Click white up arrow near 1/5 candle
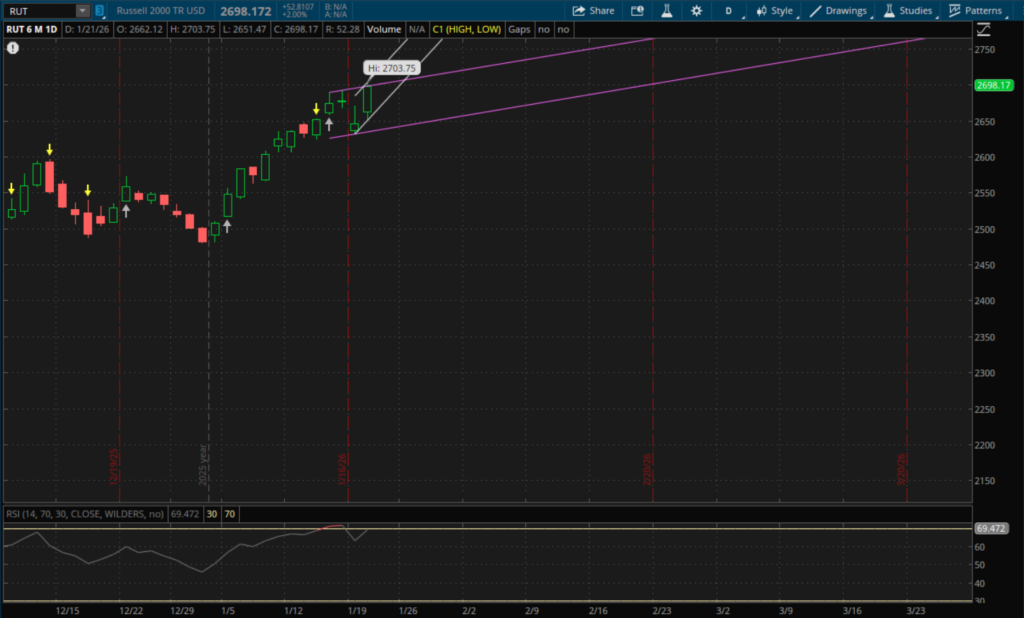This screenshot has width=1024, height=618. coord(227,227)
